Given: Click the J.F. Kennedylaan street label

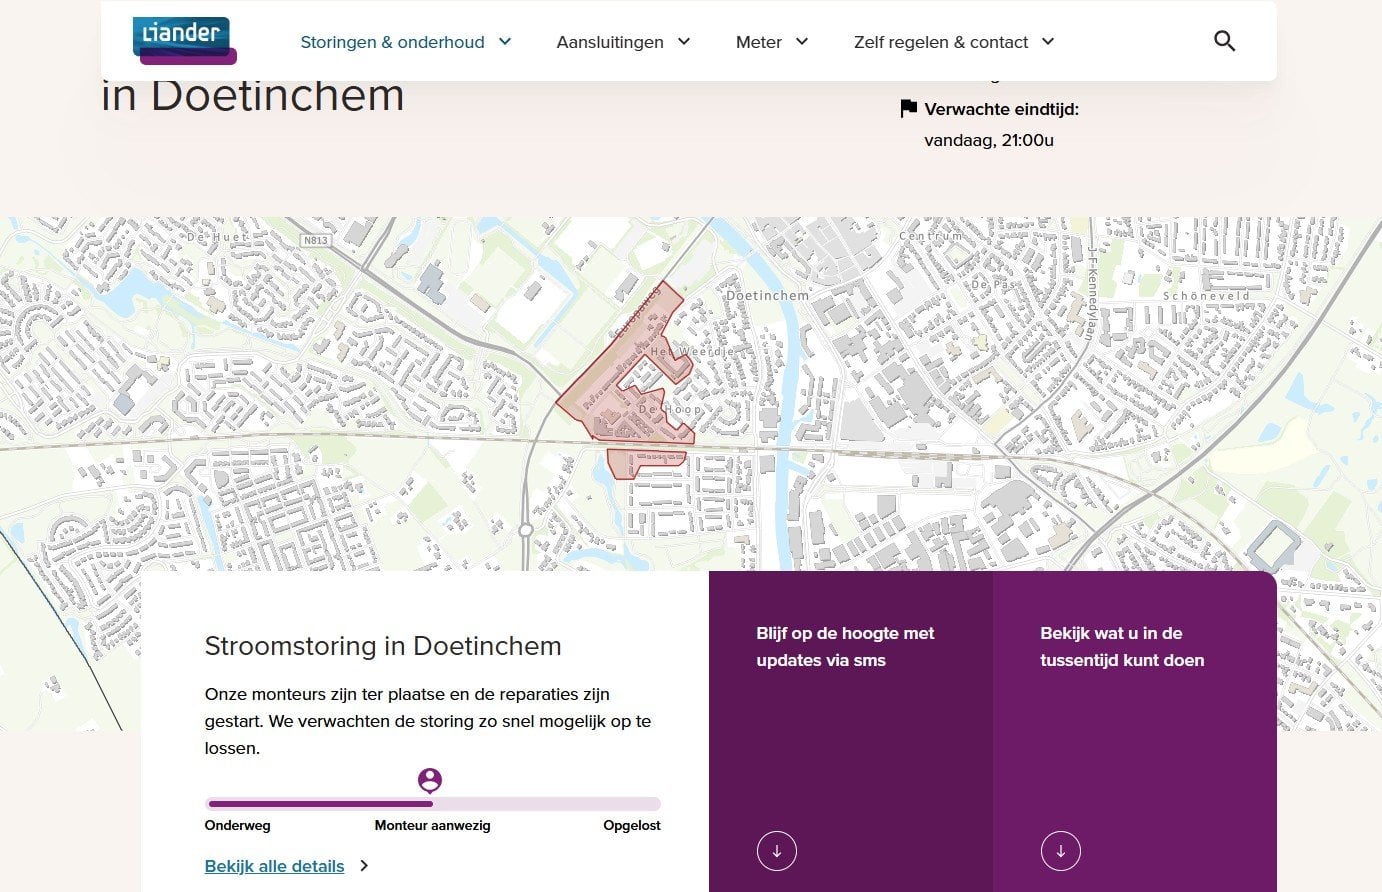Looking at the screenshot, I should click(x=1092, y=292).
